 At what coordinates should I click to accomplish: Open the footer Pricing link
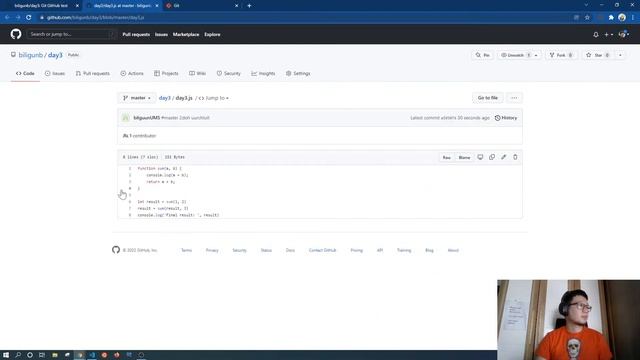tap(356, 250)
